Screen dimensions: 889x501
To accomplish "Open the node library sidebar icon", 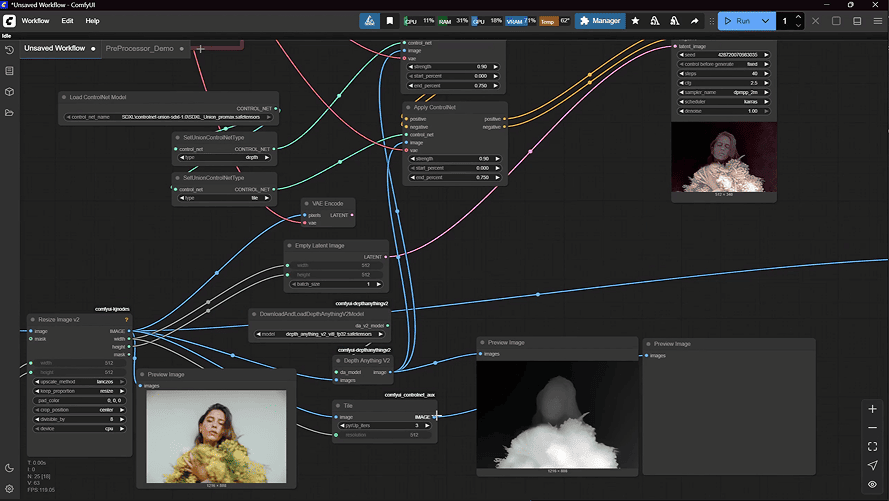I will (9, 71).
